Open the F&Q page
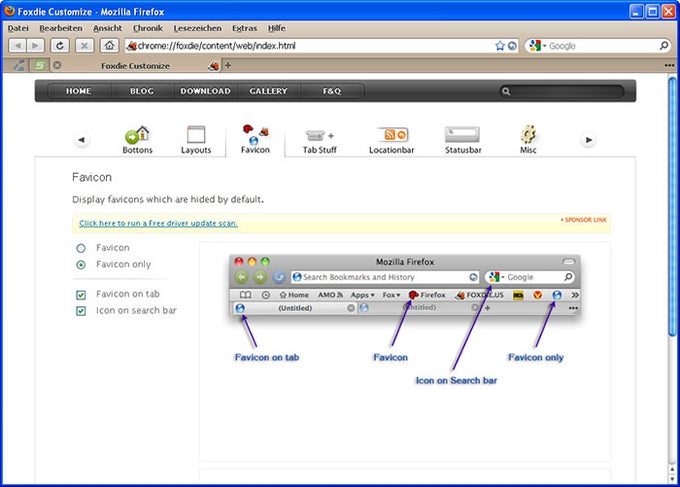Viewport: 680px width, 487px height. [332, 91]
